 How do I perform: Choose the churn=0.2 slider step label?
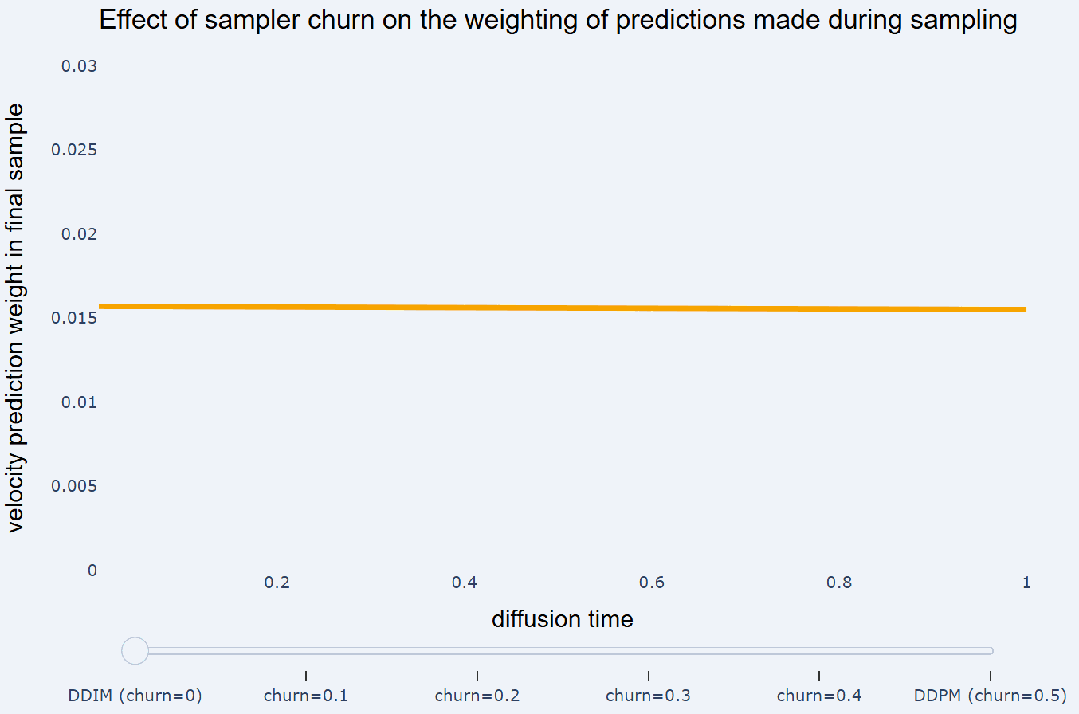coord(477,695)
